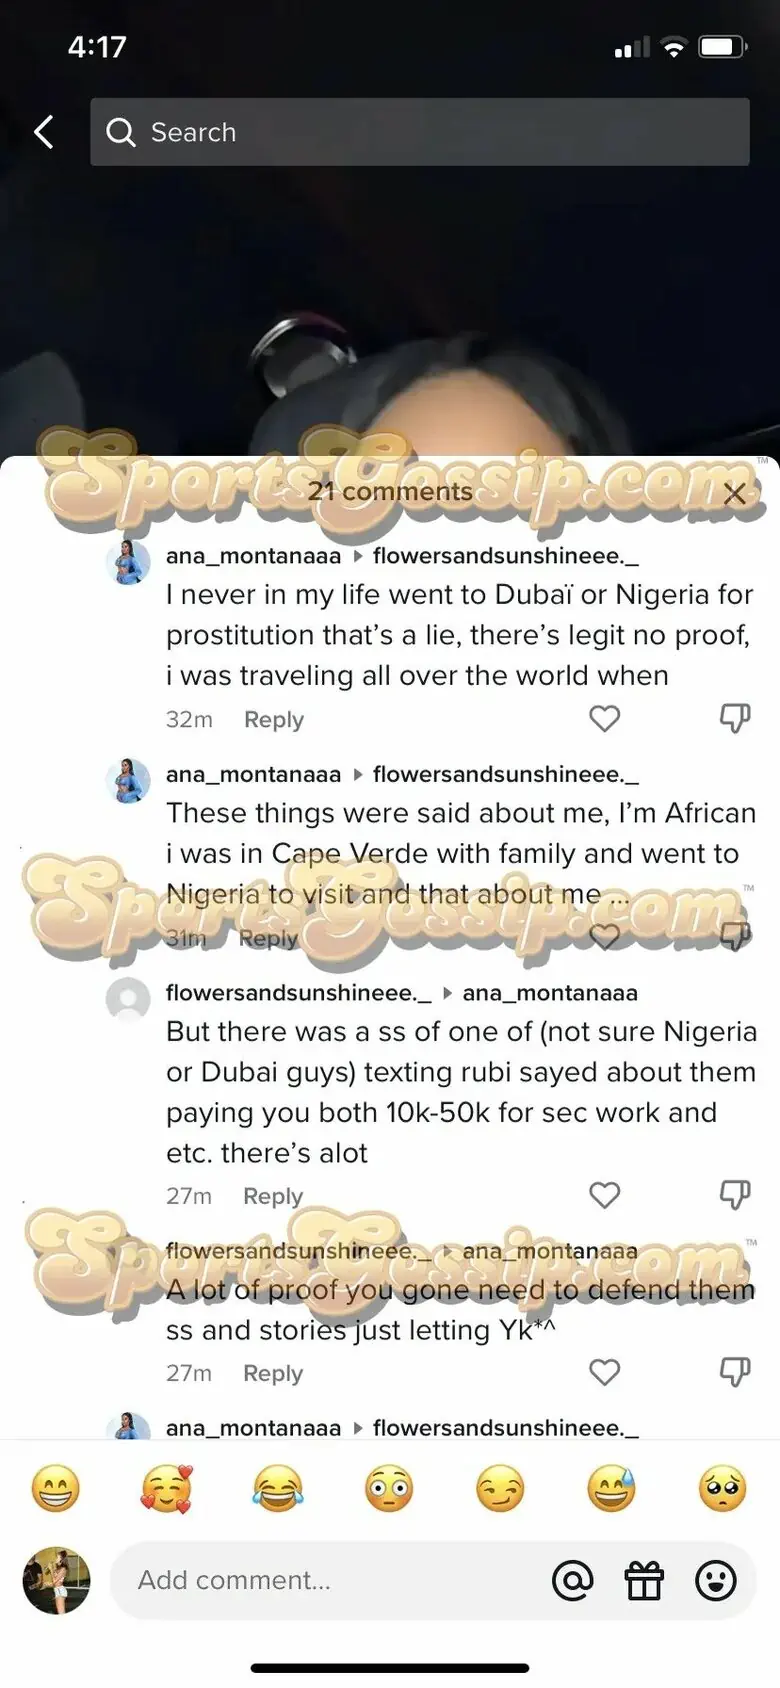780x1688 pixels.
Task: Open emoji picker in comment bar
Action: [x=716, y=1581]
